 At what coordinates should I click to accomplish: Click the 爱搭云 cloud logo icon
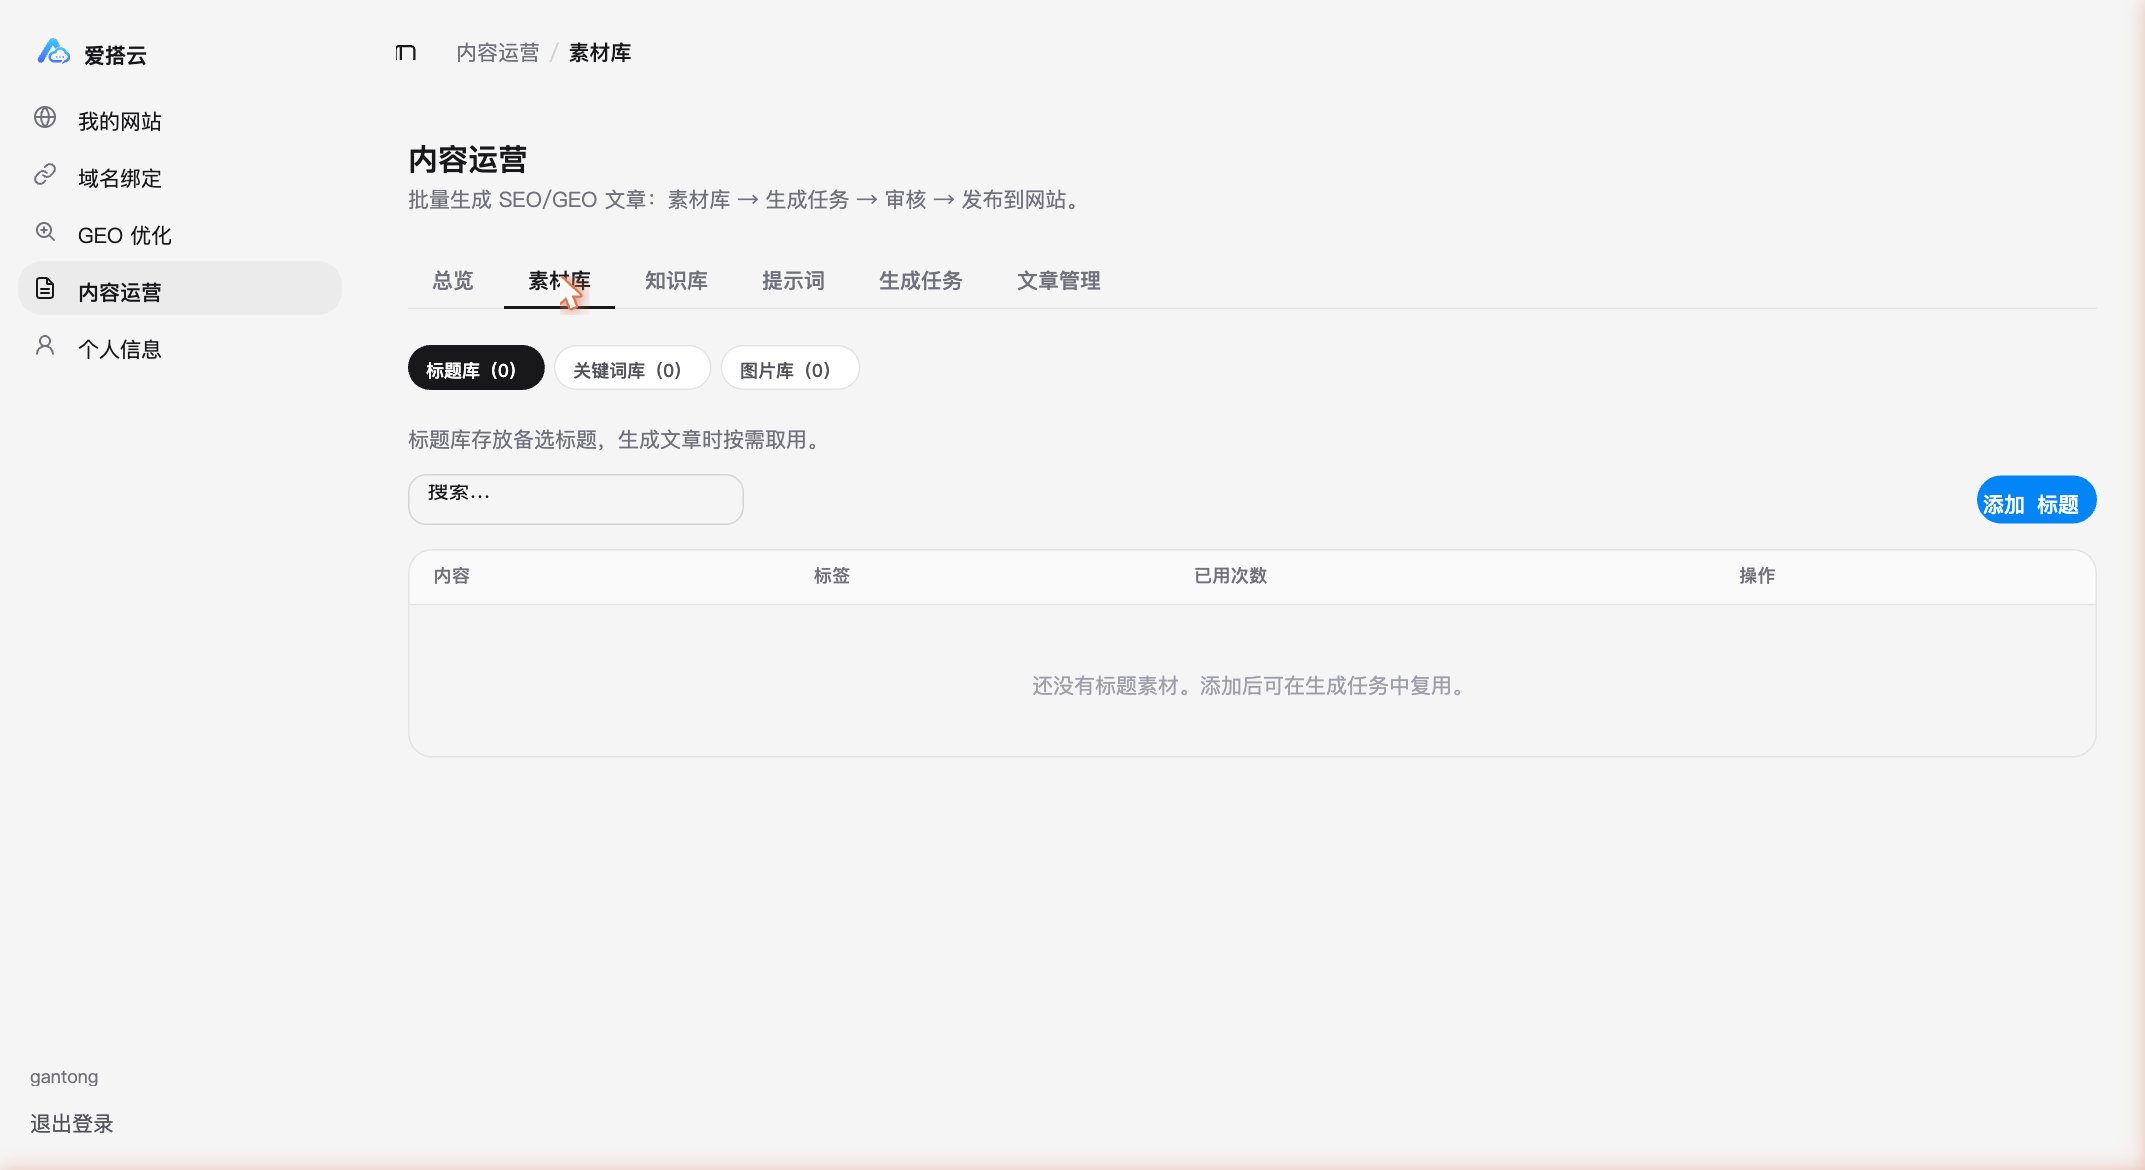pos(53,52)
